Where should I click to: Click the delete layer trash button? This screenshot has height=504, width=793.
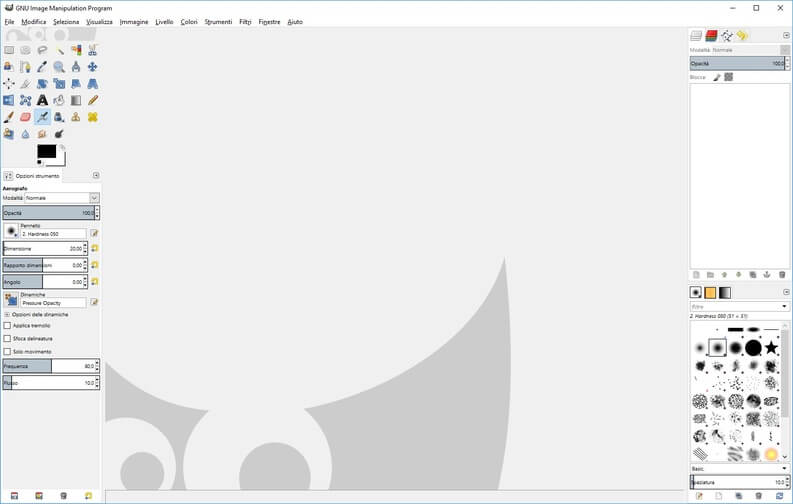(x=782, y=274)
